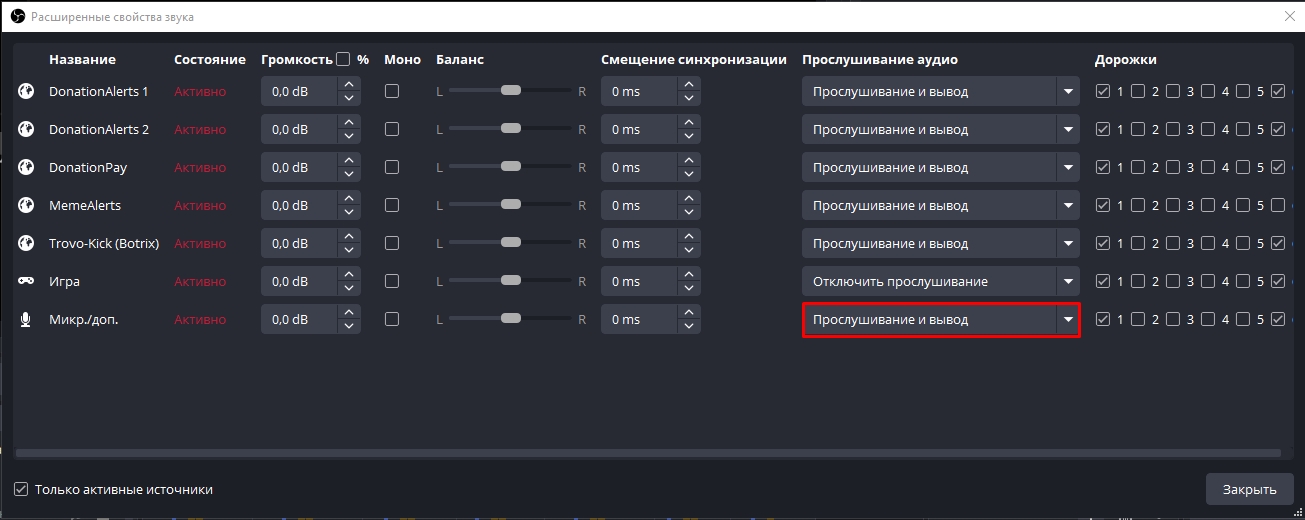
Task: Increase sync offset of DonationPay with up arrow
Action: 688,160
